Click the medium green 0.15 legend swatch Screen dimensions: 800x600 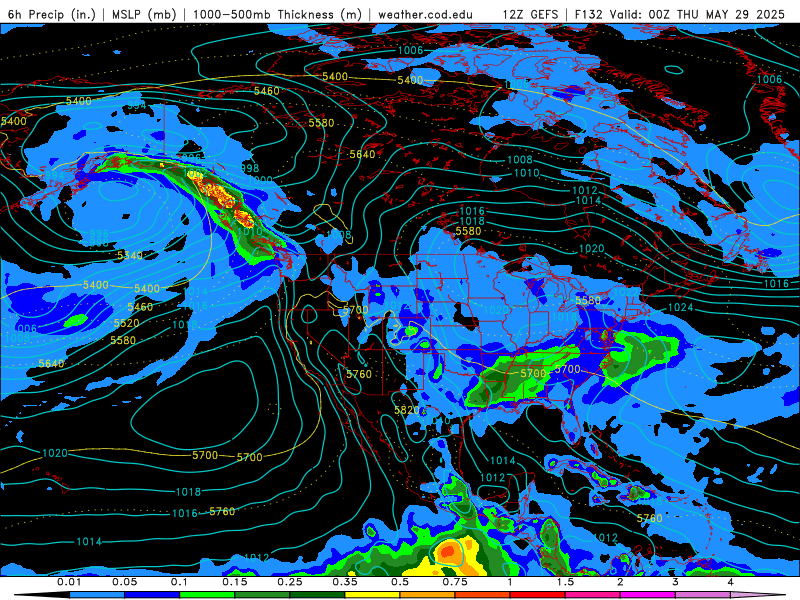[262, 595]
